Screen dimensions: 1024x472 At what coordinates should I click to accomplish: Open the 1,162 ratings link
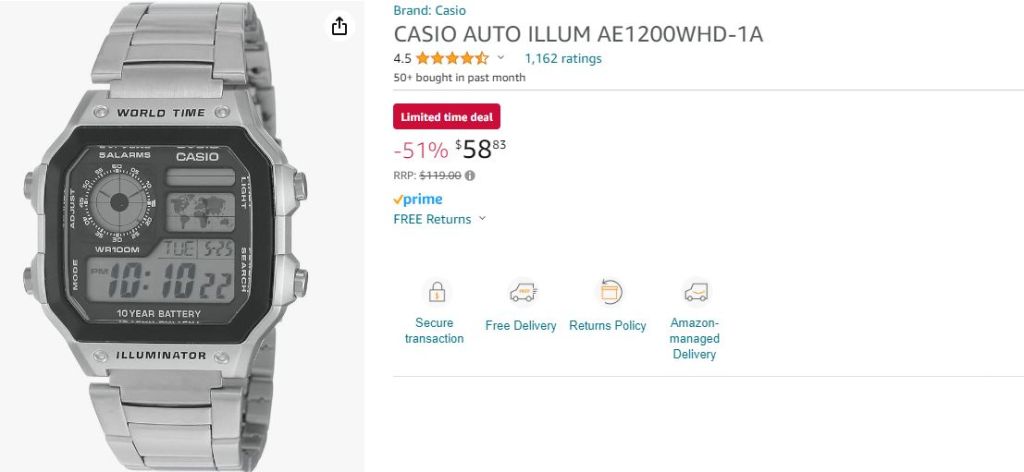click(563, 58)
